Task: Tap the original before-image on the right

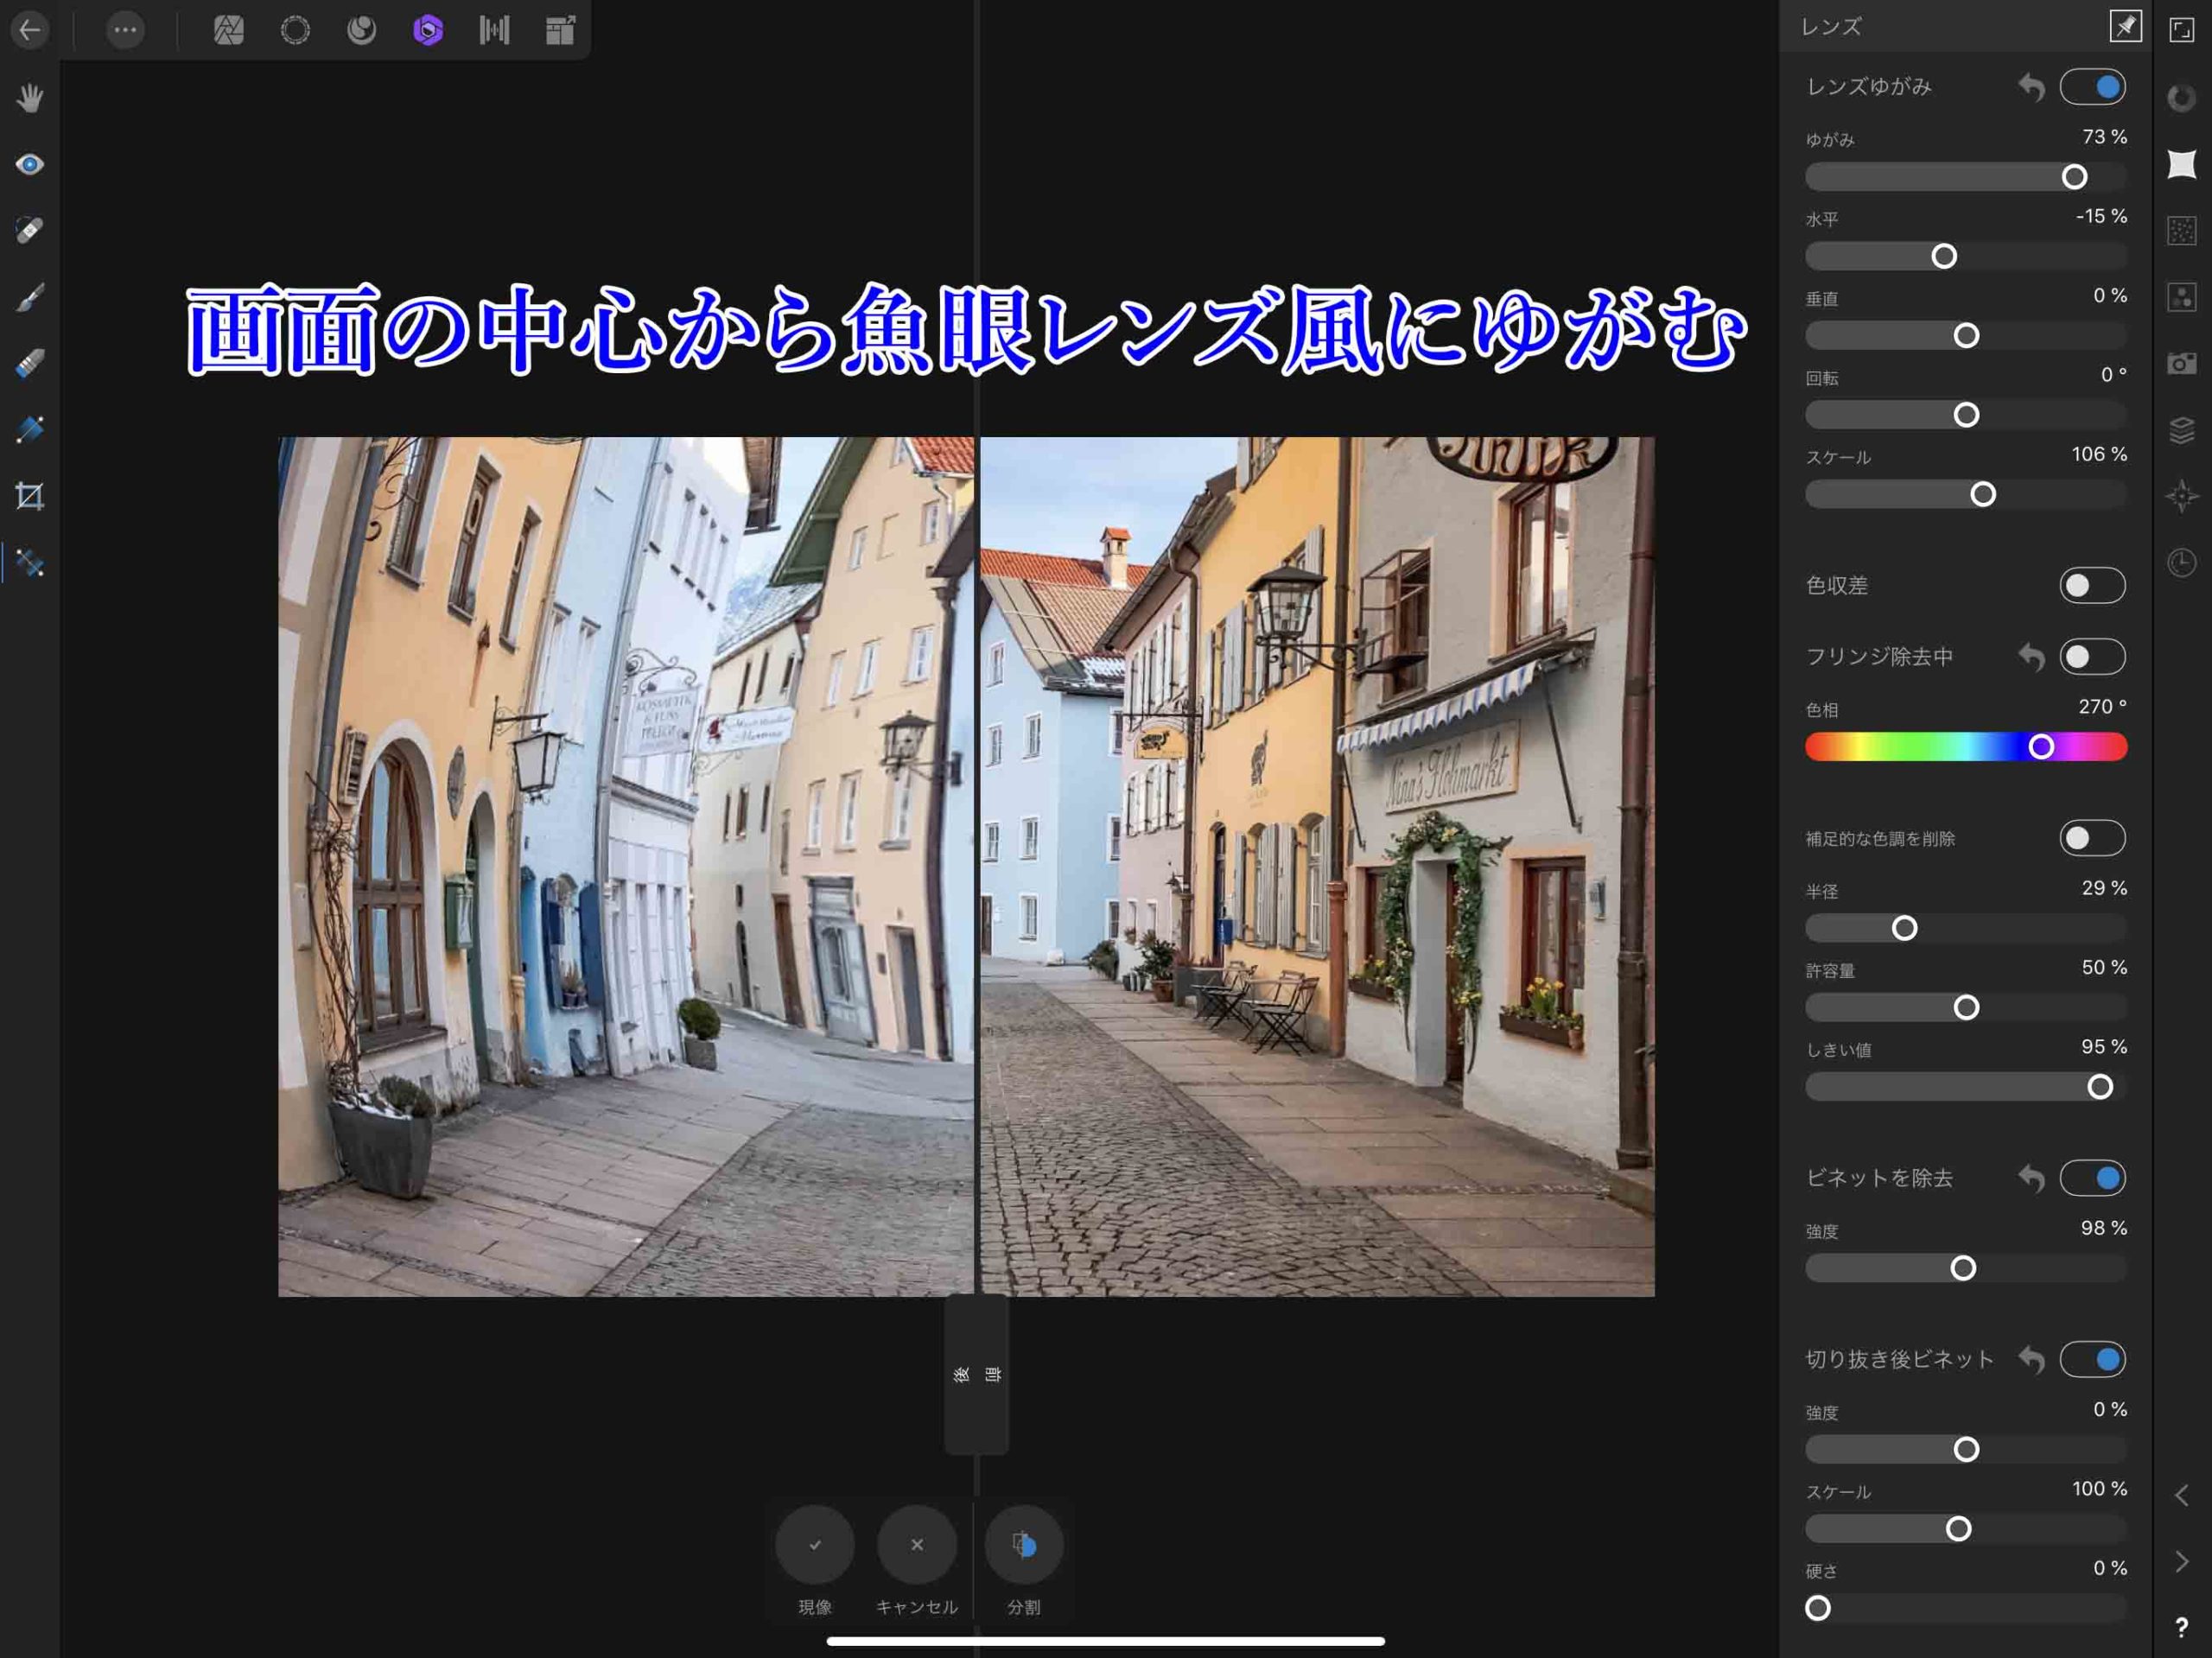Action: pyautogui.click(x=1317, y=866)
